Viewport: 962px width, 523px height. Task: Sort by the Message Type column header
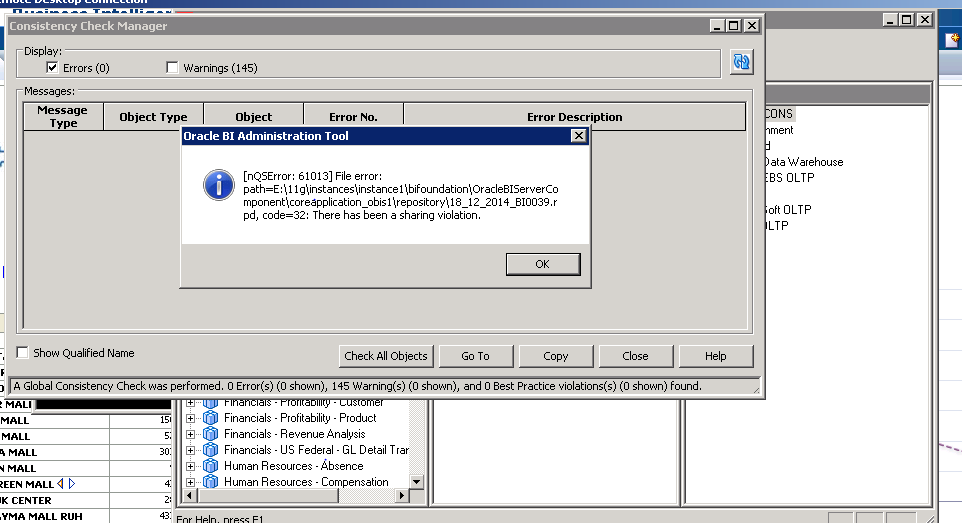click(63, 117)
